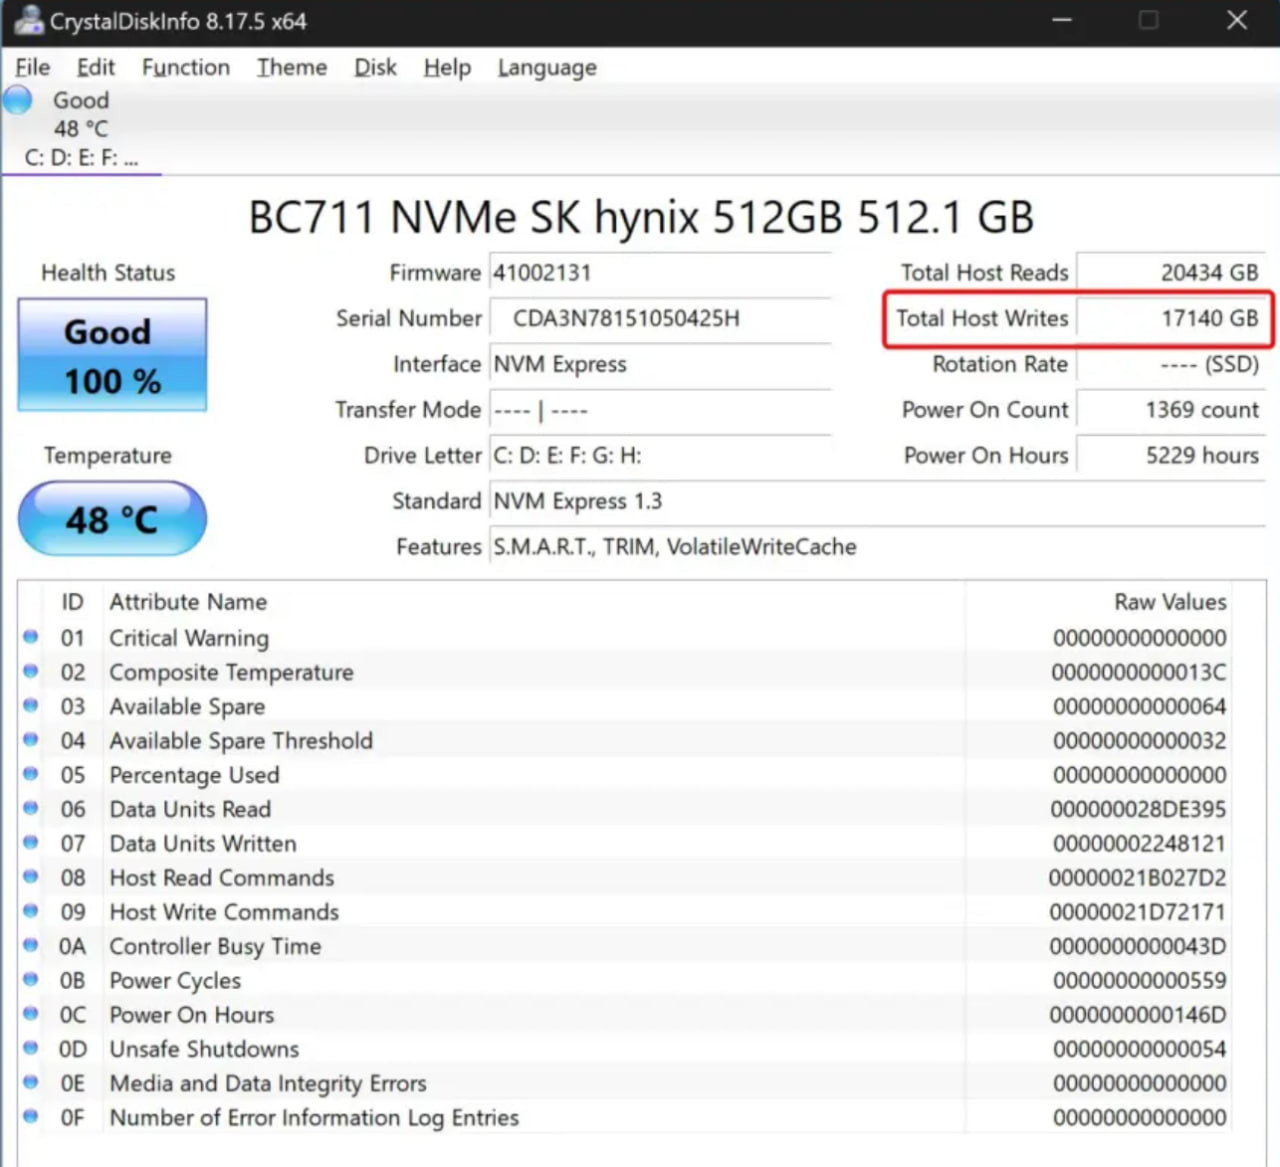The image size is (1280, 1167).
Task: Click the Good 100 % health status button
Action: pyautogui.click(x=112, y=355)
